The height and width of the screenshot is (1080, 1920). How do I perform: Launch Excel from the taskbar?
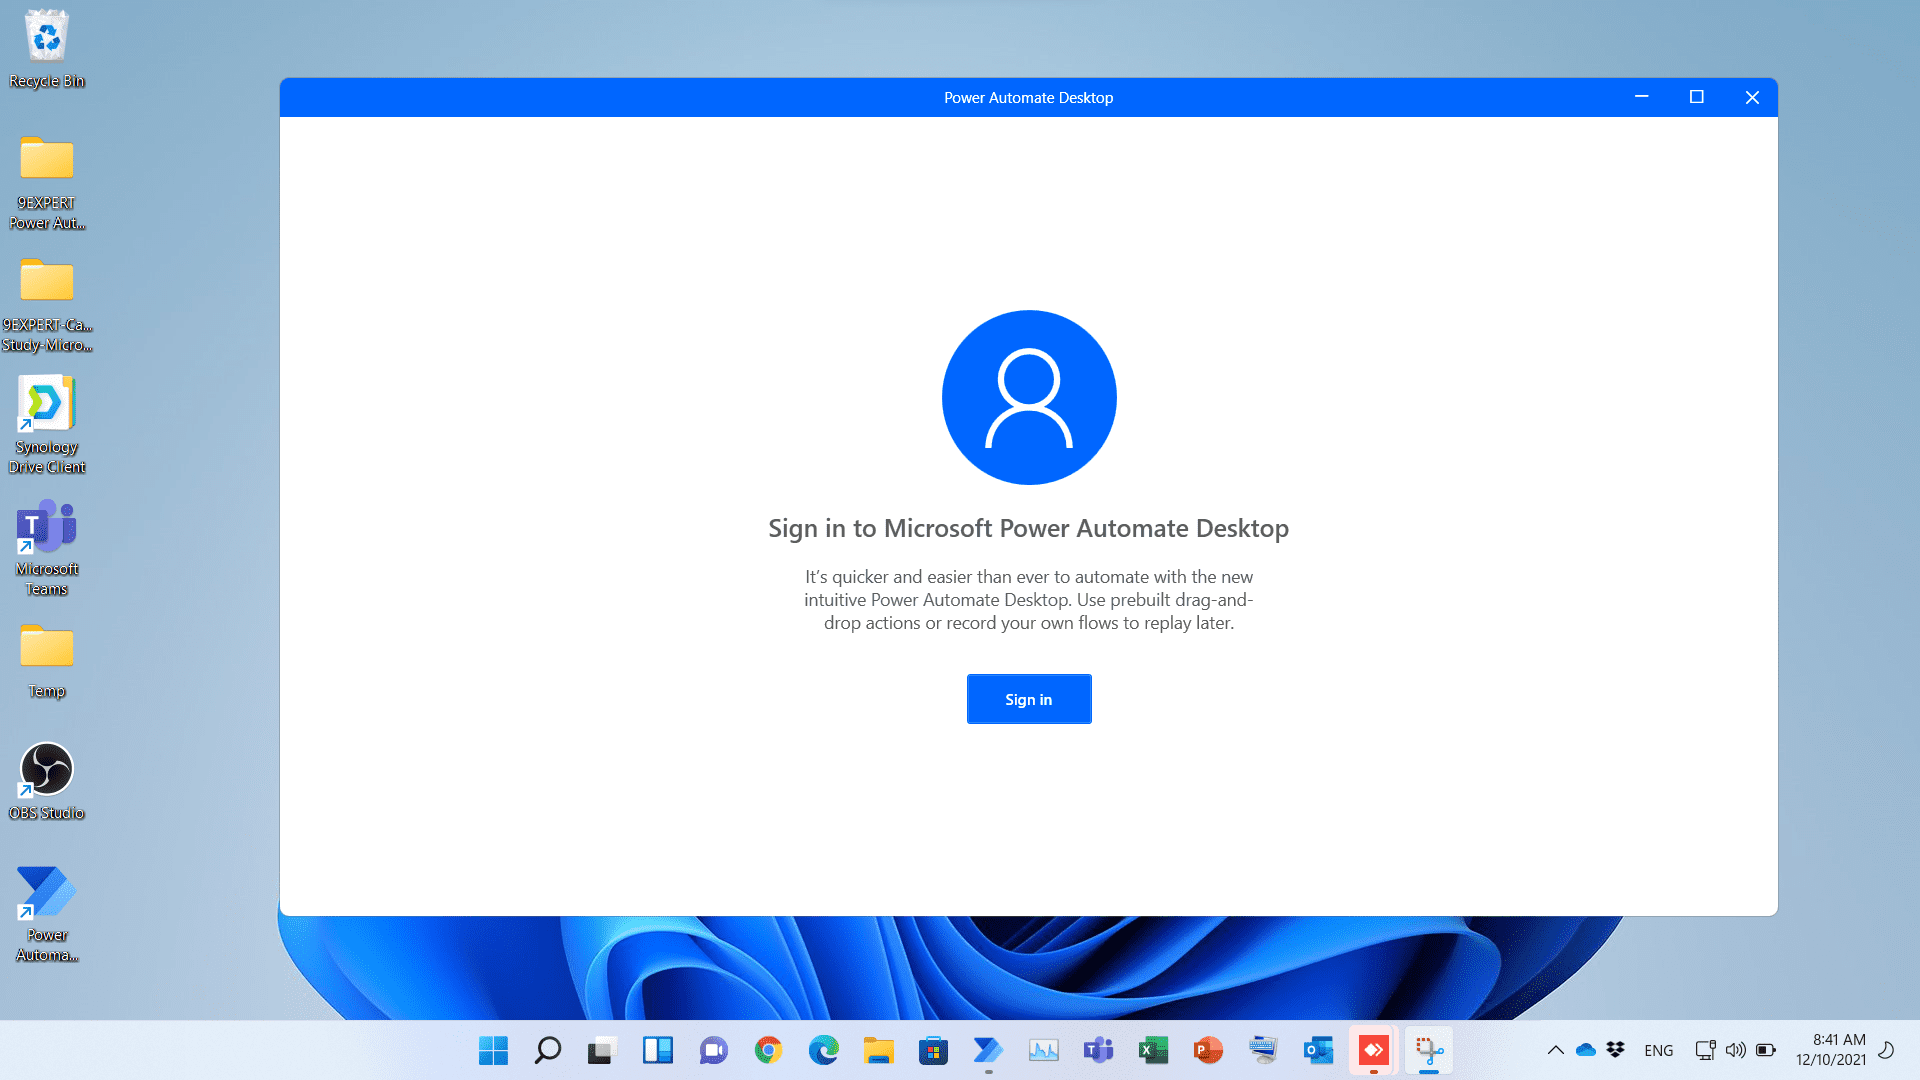[x=1153, y=1051]
